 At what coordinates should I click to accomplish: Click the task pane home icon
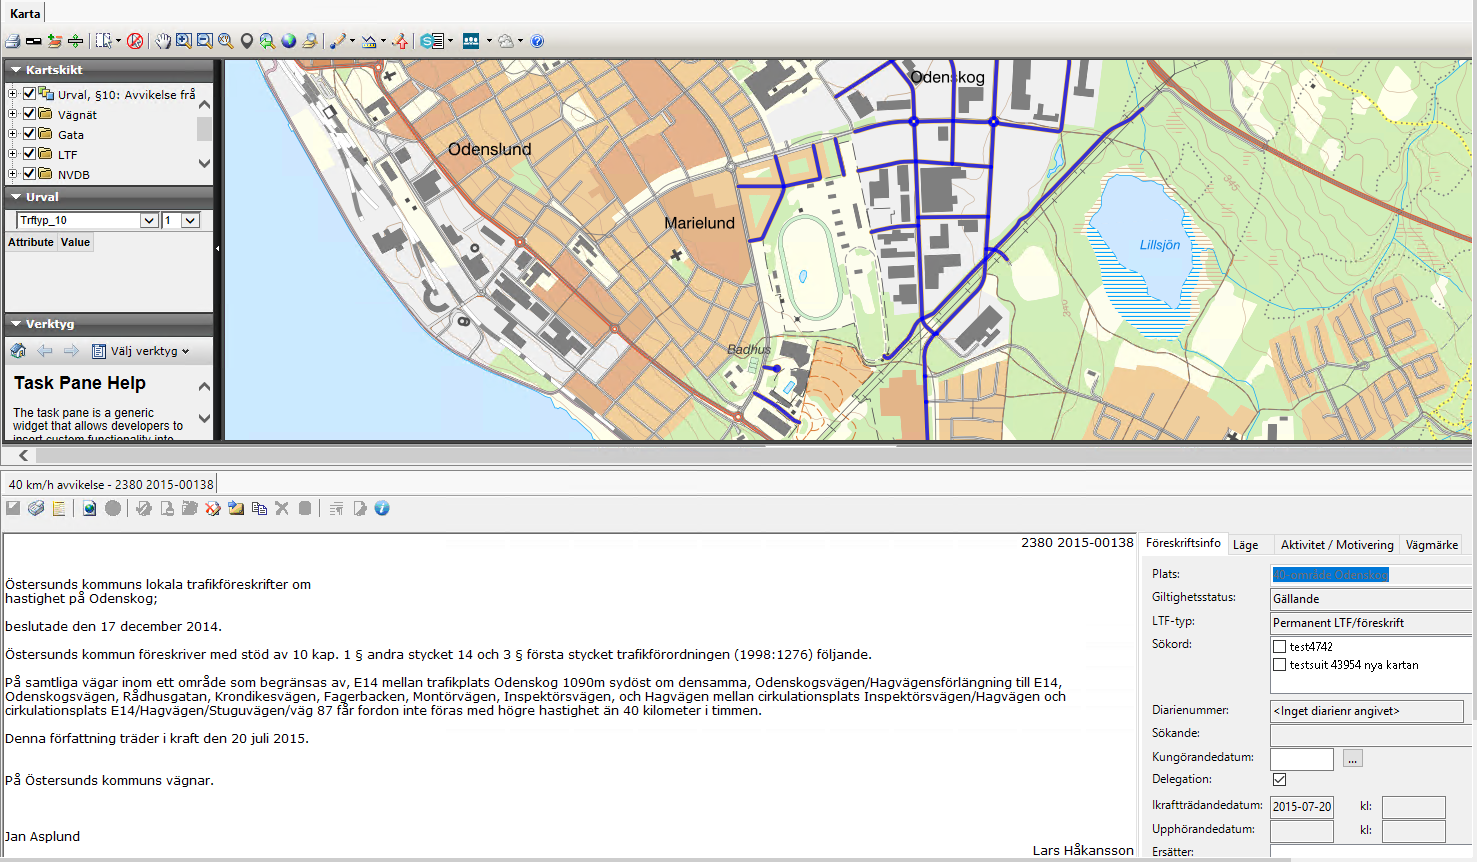(18, 351)
